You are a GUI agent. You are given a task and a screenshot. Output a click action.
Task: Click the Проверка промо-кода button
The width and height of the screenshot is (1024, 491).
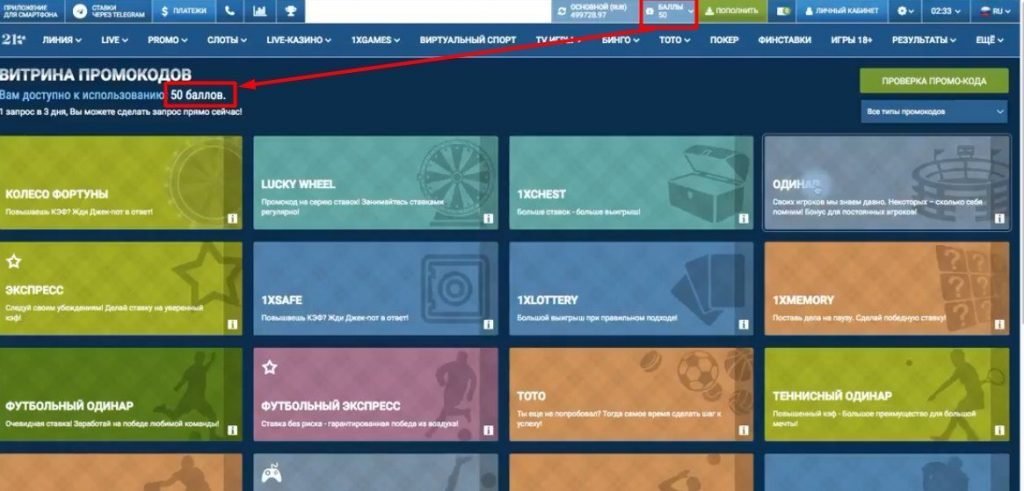click(x=934, y=81)
